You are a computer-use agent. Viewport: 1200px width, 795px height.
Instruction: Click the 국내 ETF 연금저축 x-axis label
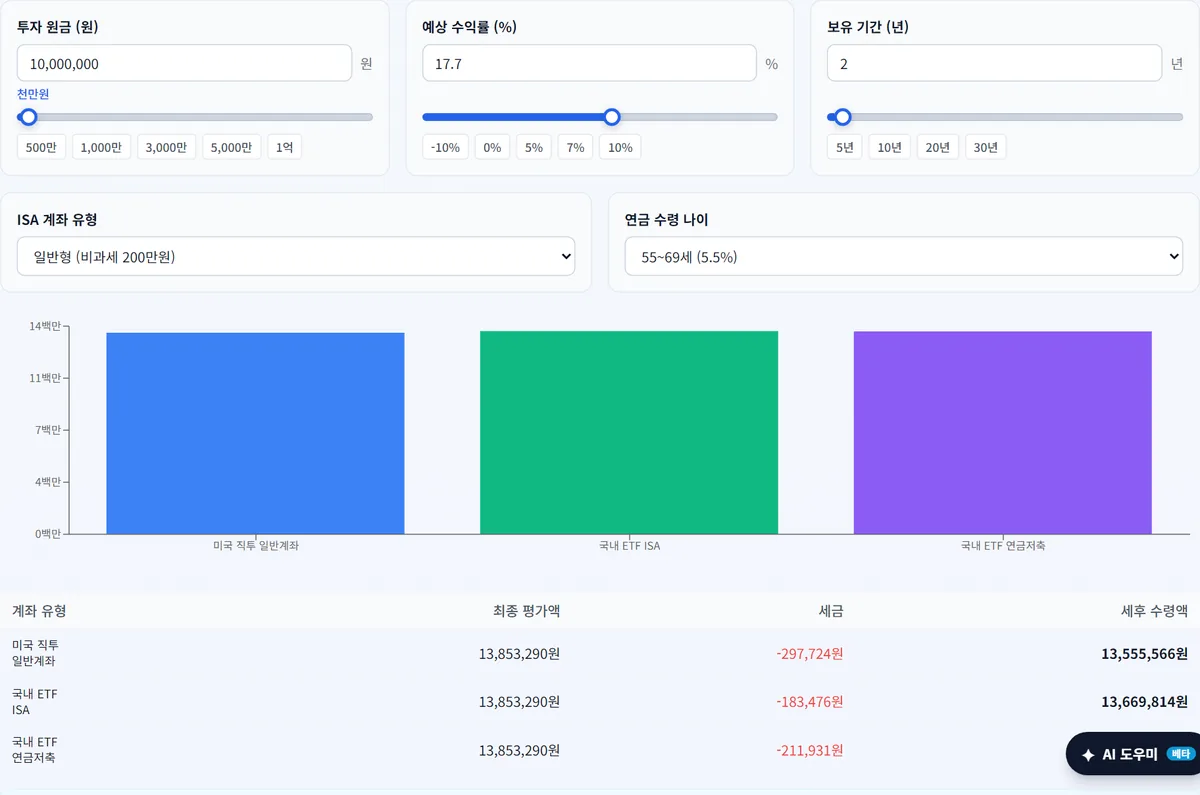click(1003, 546)
